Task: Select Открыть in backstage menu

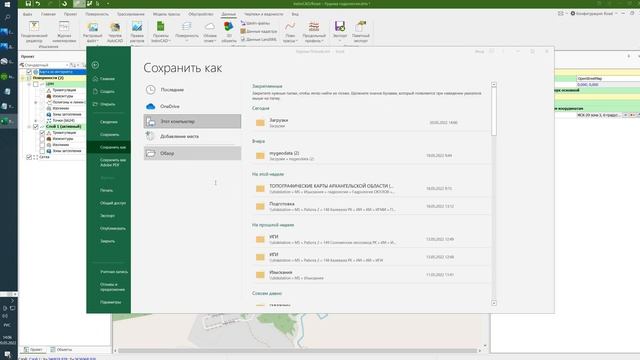Action: [x=109, y=104]
